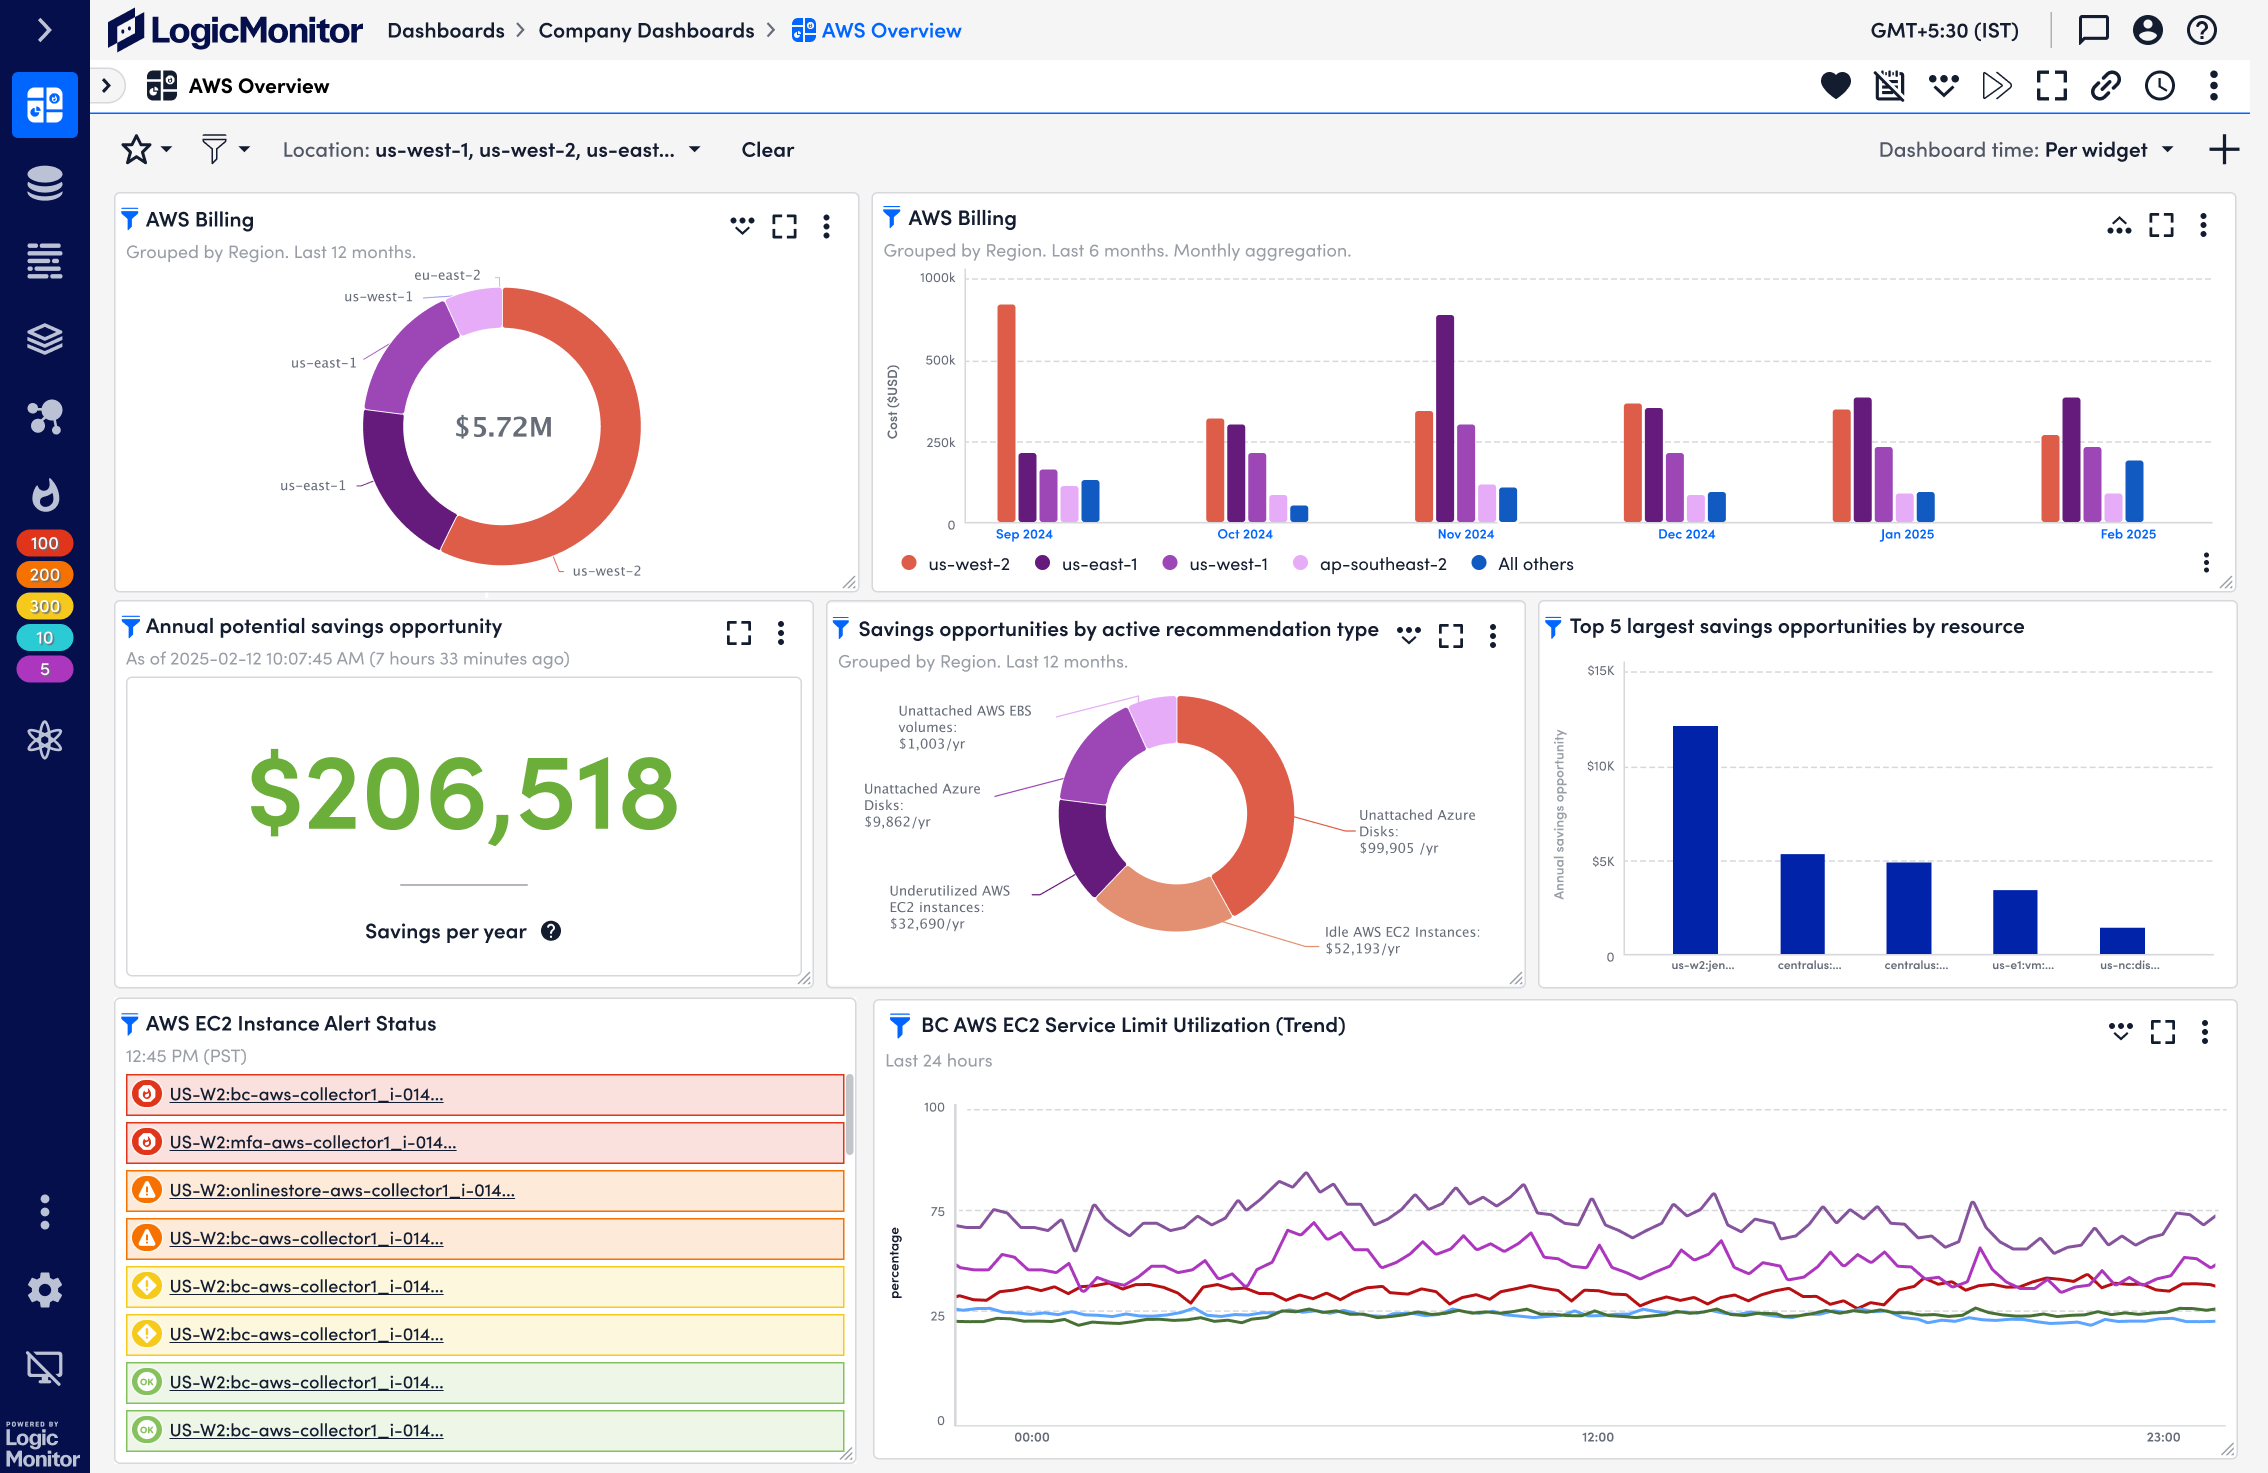The height and width of the screenshot is (1473, 2268).
Task: Navigate to Company Dashboards breadcrumb
Action: pos(646,31)
